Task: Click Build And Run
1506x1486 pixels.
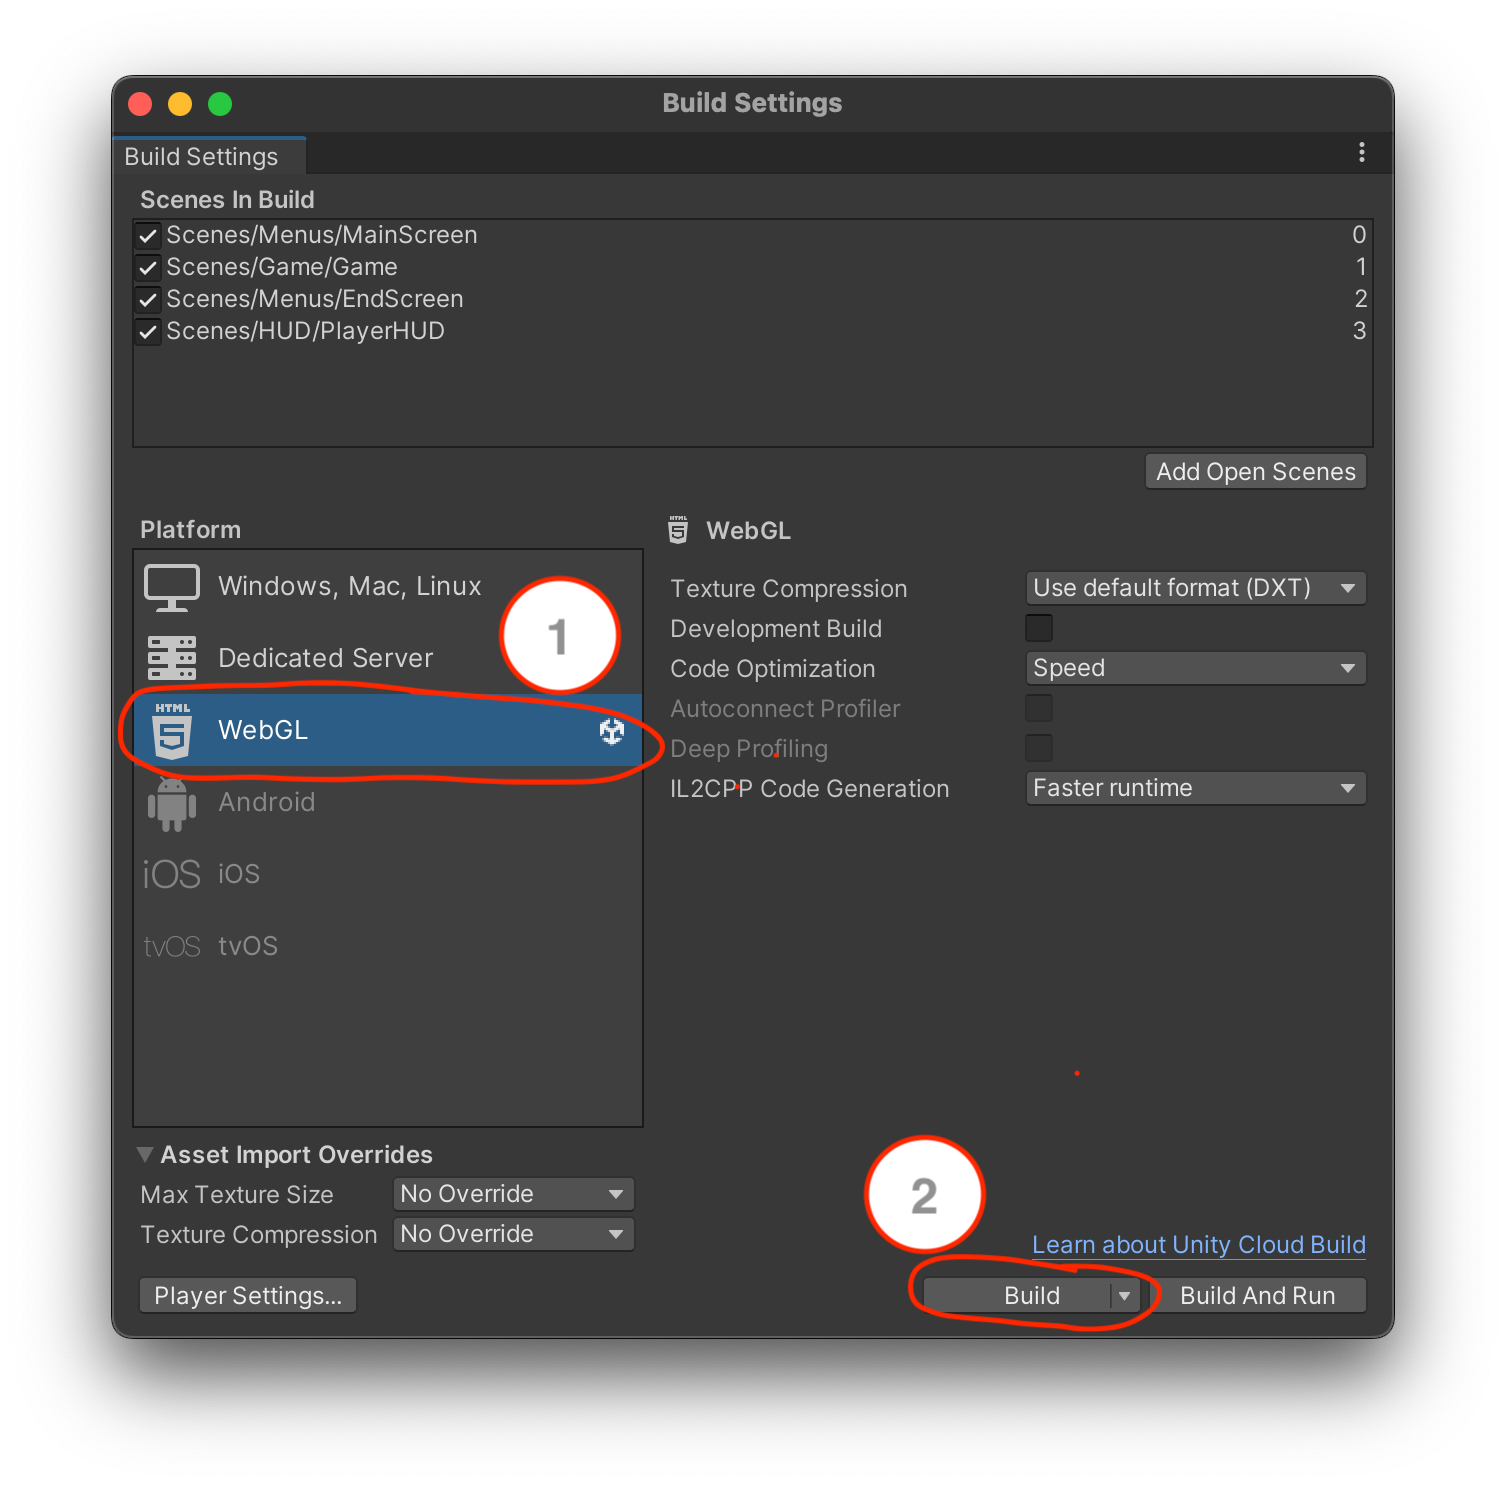Action: click(1257, 1296)
